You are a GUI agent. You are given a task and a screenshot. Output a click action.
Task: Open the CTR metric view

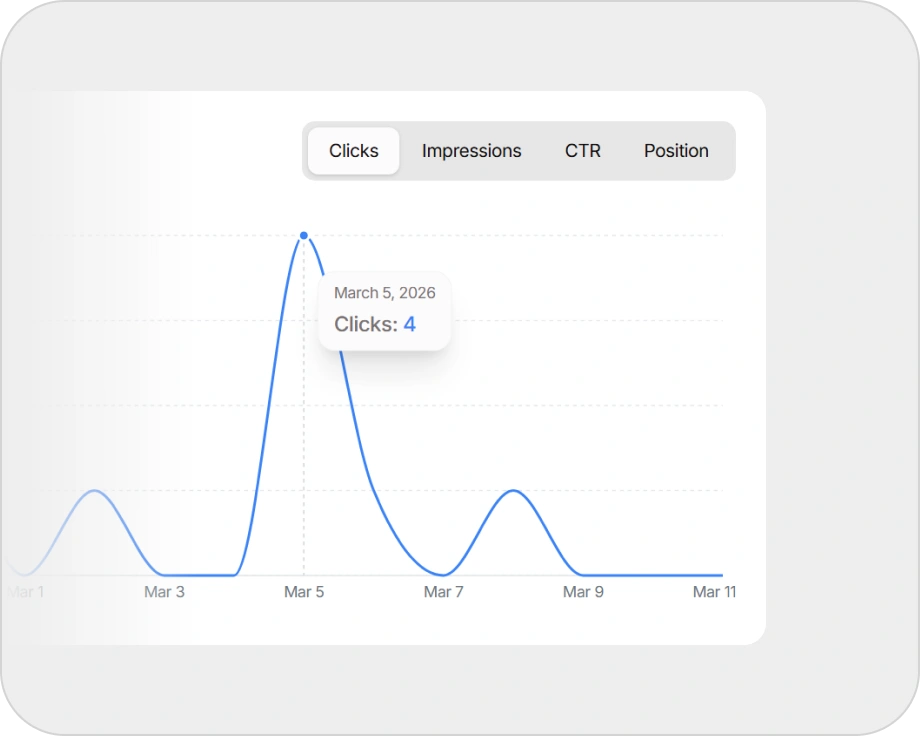click(x=583, y=151)
